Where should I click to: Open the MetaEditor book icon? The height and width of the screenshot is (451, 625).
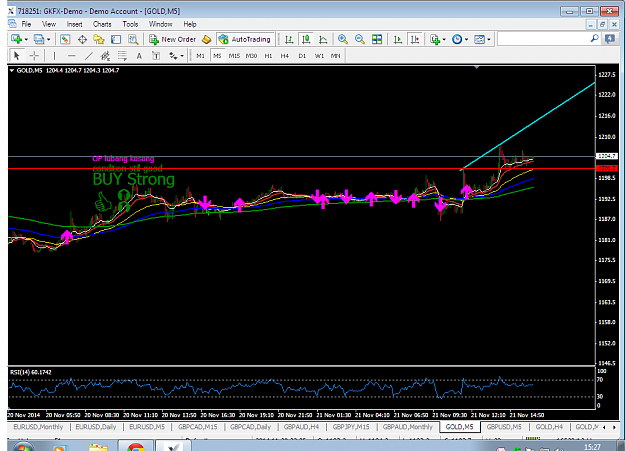(x=206, y=39)
